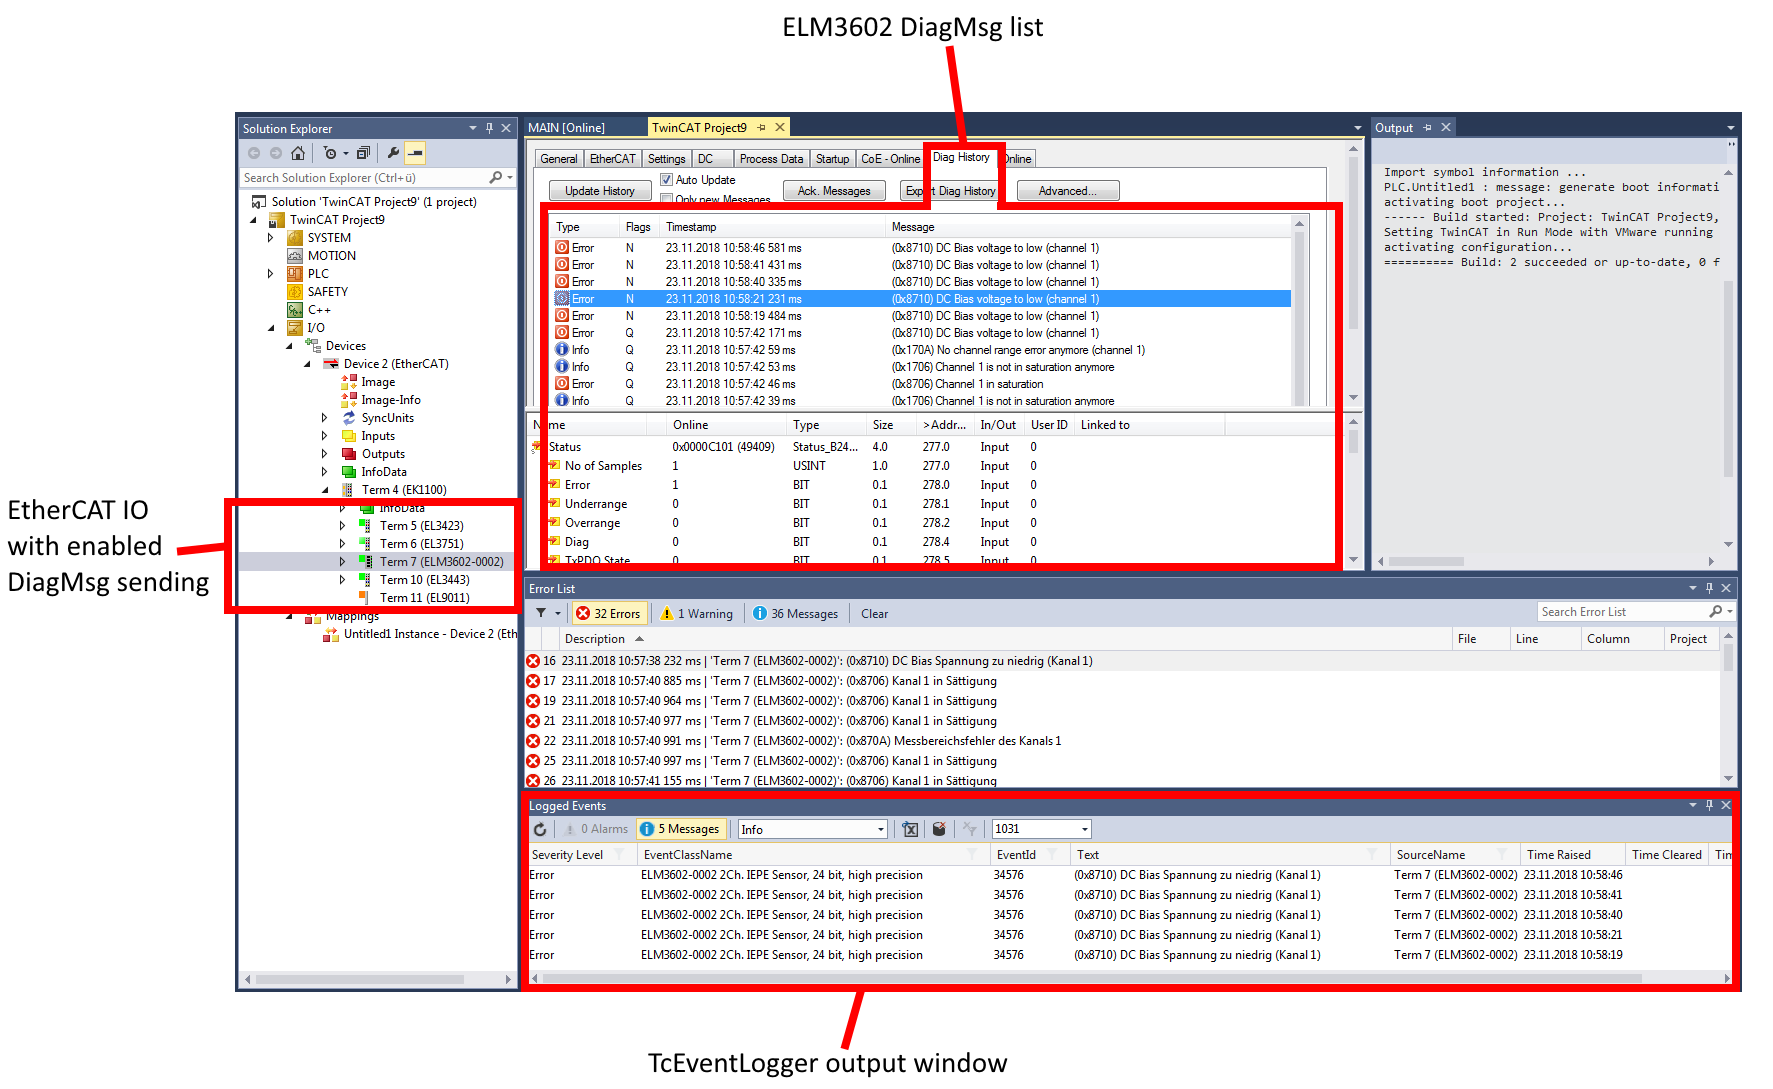Screen dimensions: 1773x1089
Task: Click the Solution Explorer search magnifier
Action: [496, 177]
